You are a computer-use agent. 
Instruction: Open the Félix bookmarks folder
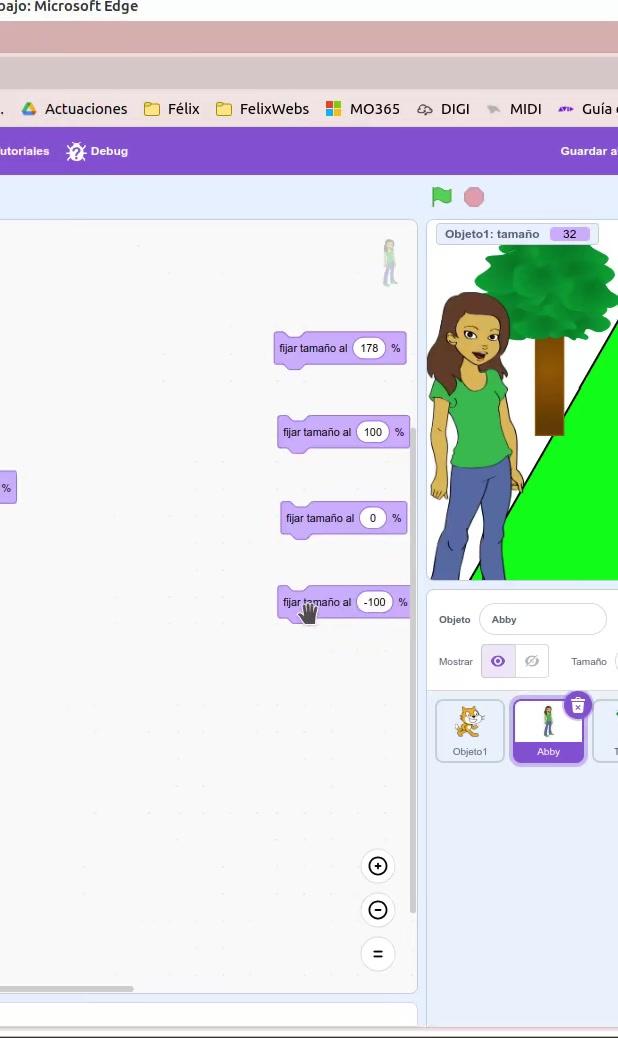click(x=172, y=109)
